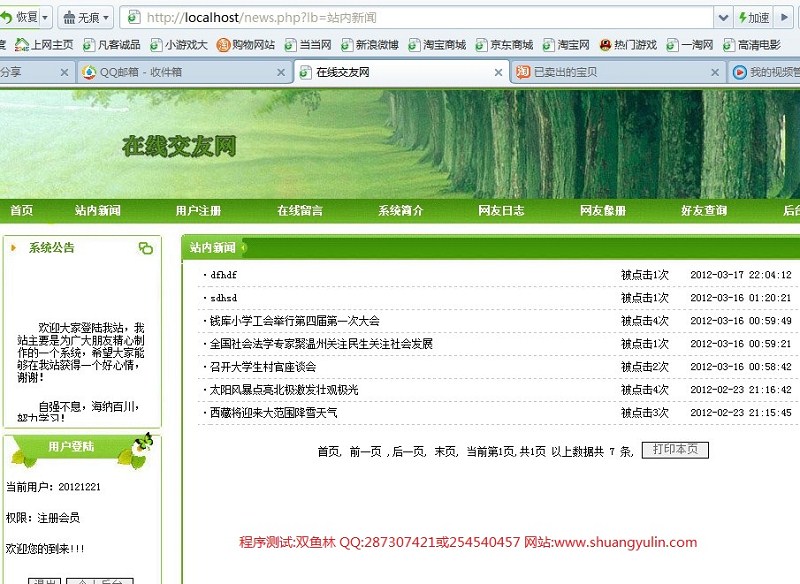This screenshot has height=584, width=800.
Task: Close the 分享 tab
Action: click(64, 72)
